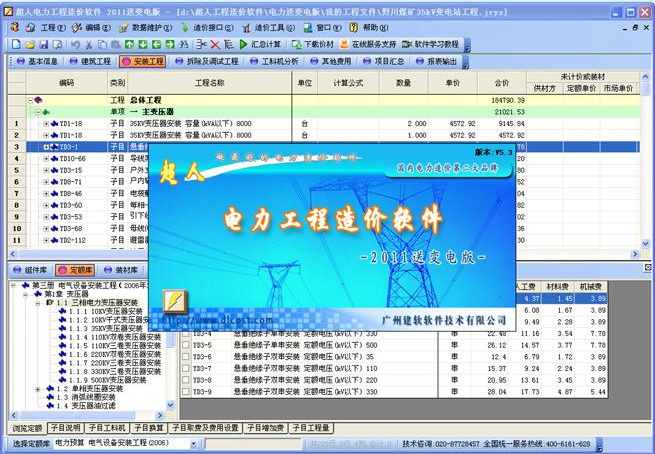Viewport: 655px width, 454px height.
Task: Click the green Move Down arrow icon
Action: click(143, 44)
